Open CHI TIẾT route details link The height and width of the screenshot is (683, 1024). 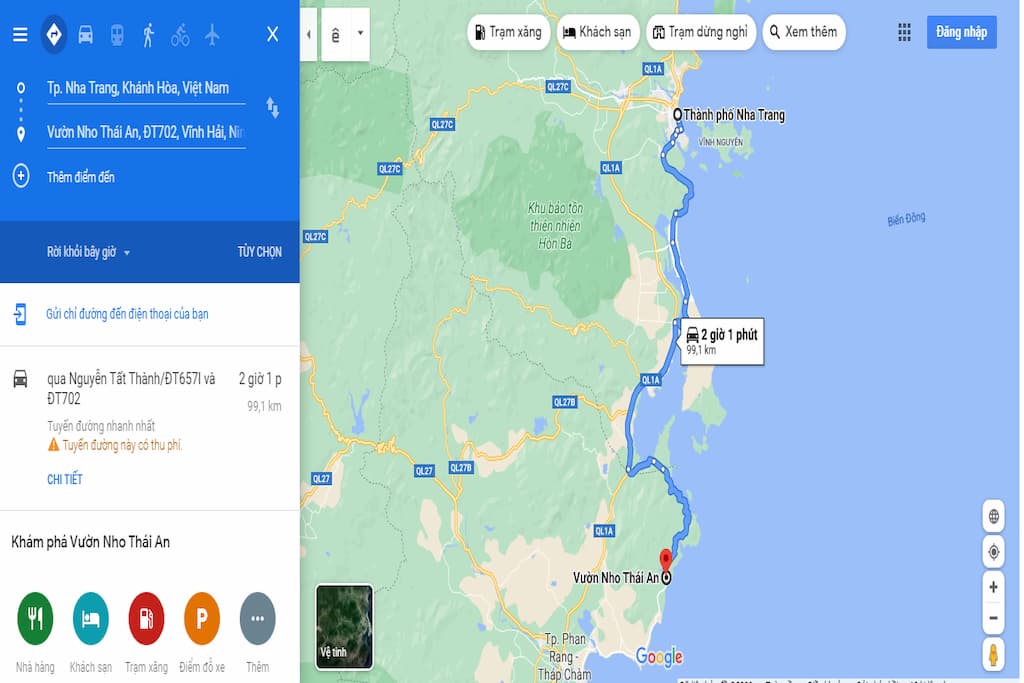tap(65, 479)
